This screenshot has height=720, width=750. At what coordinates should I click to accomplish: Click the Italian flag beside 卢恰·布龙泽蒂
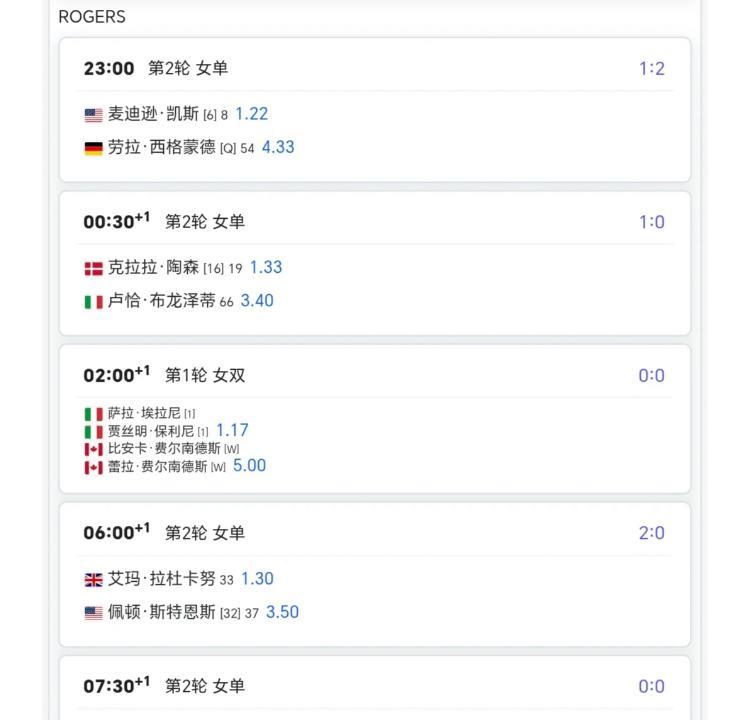pyautogui.click(x=93, y=301)
